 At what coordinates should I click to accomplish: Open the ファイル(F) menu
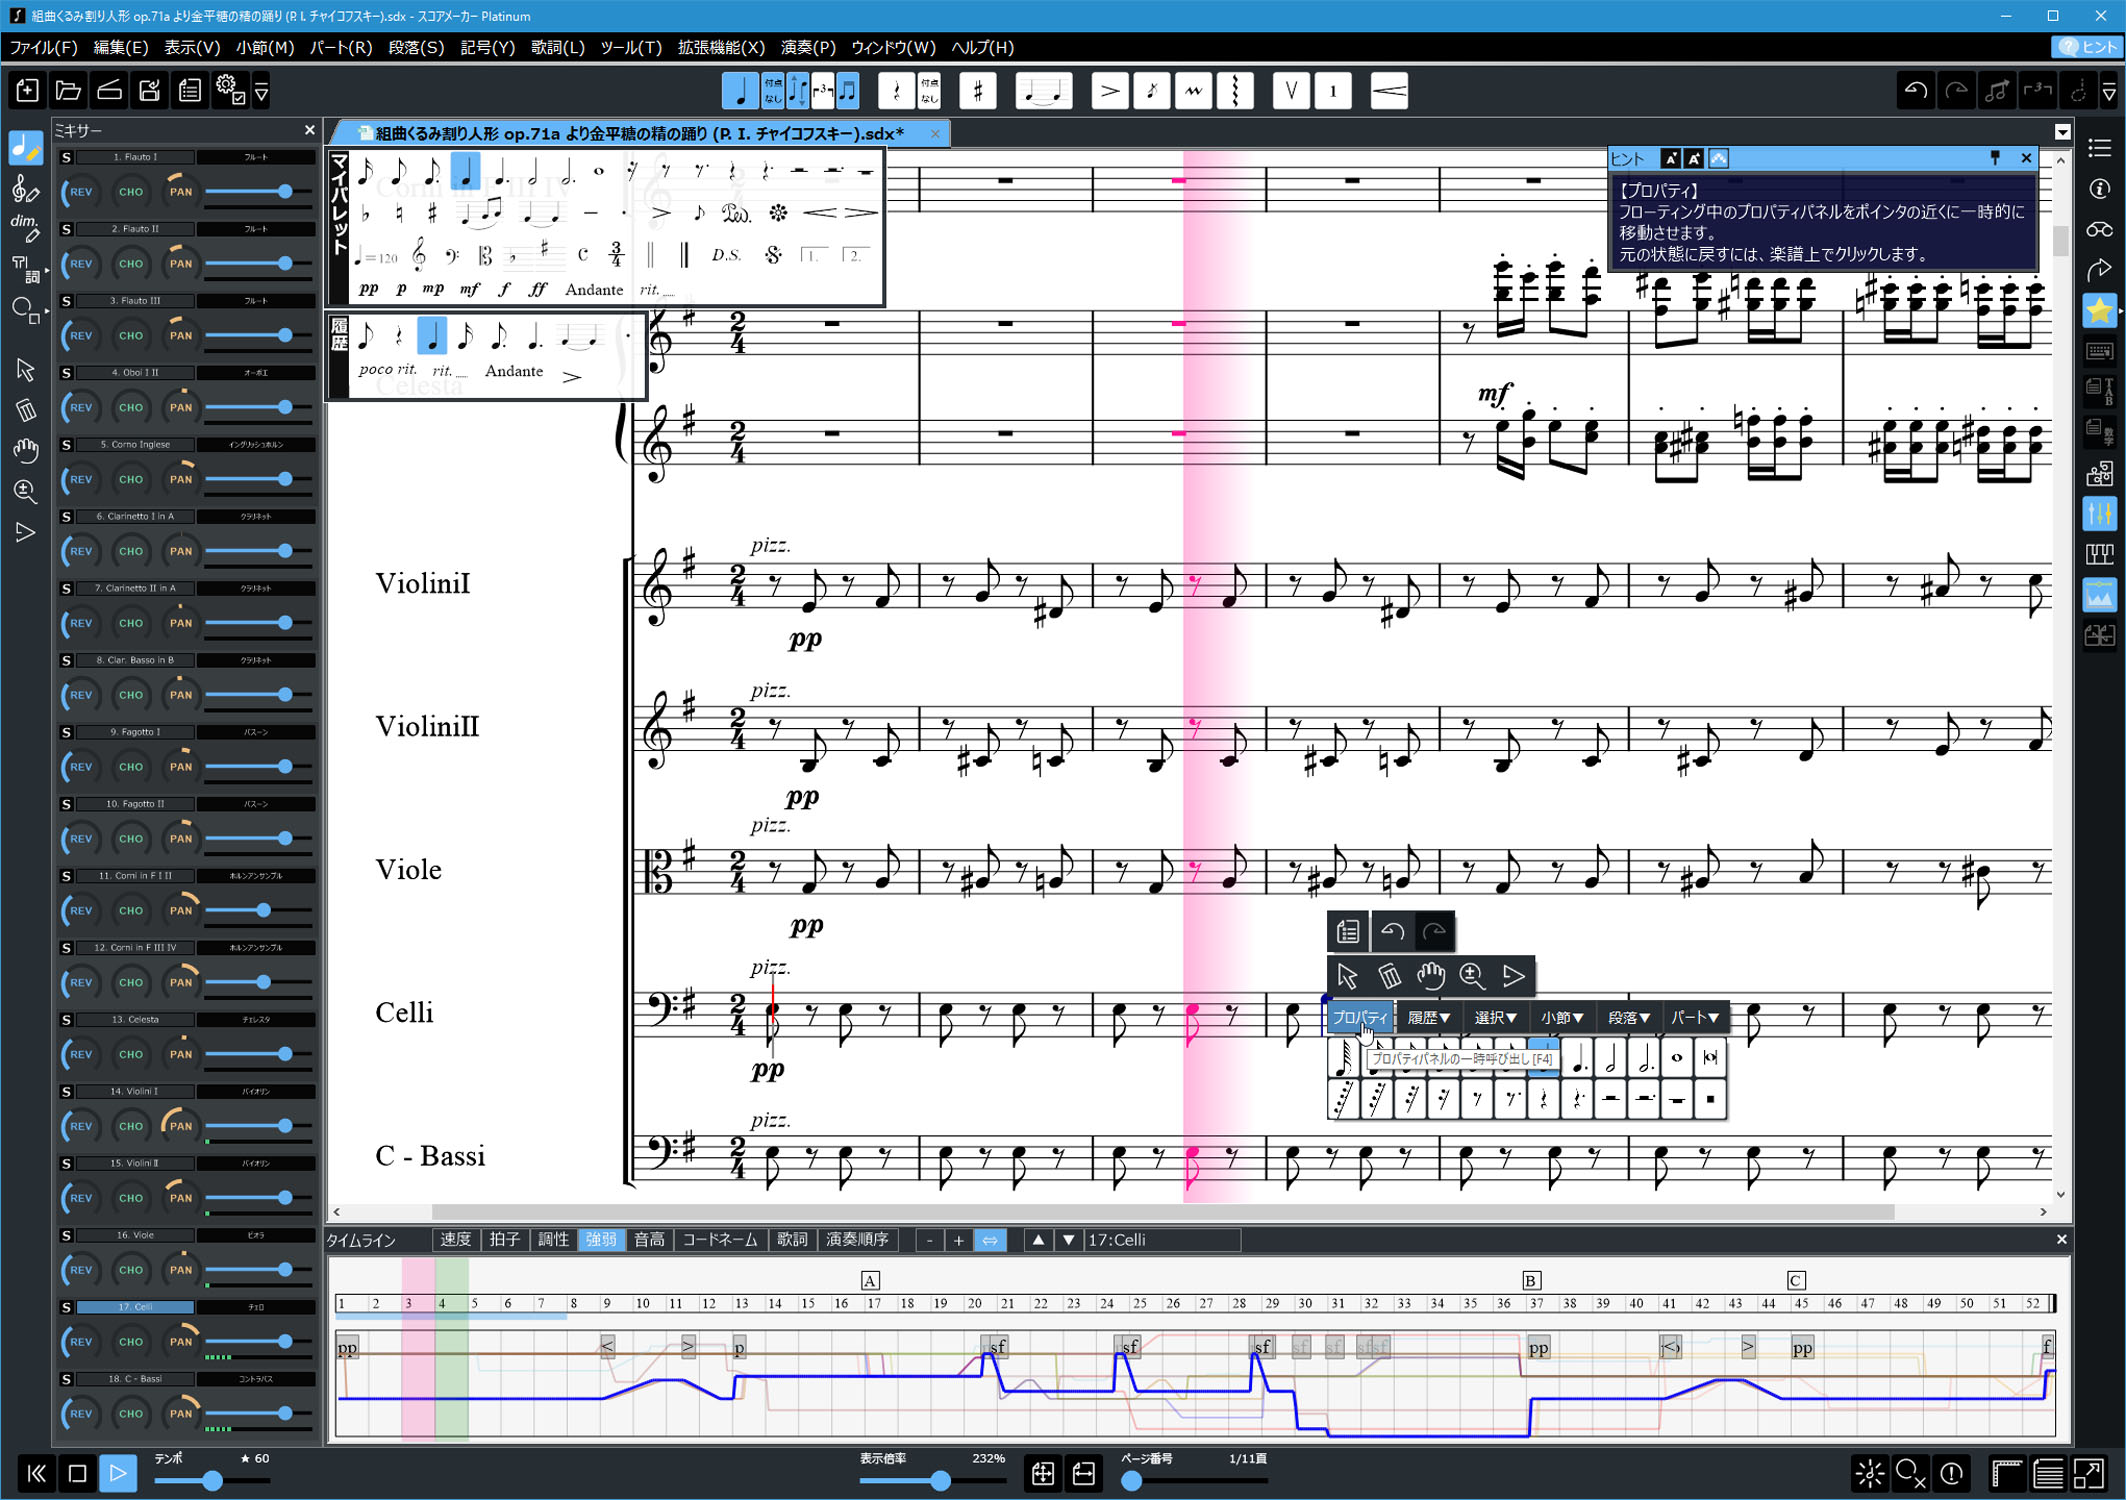click(42, 47)
